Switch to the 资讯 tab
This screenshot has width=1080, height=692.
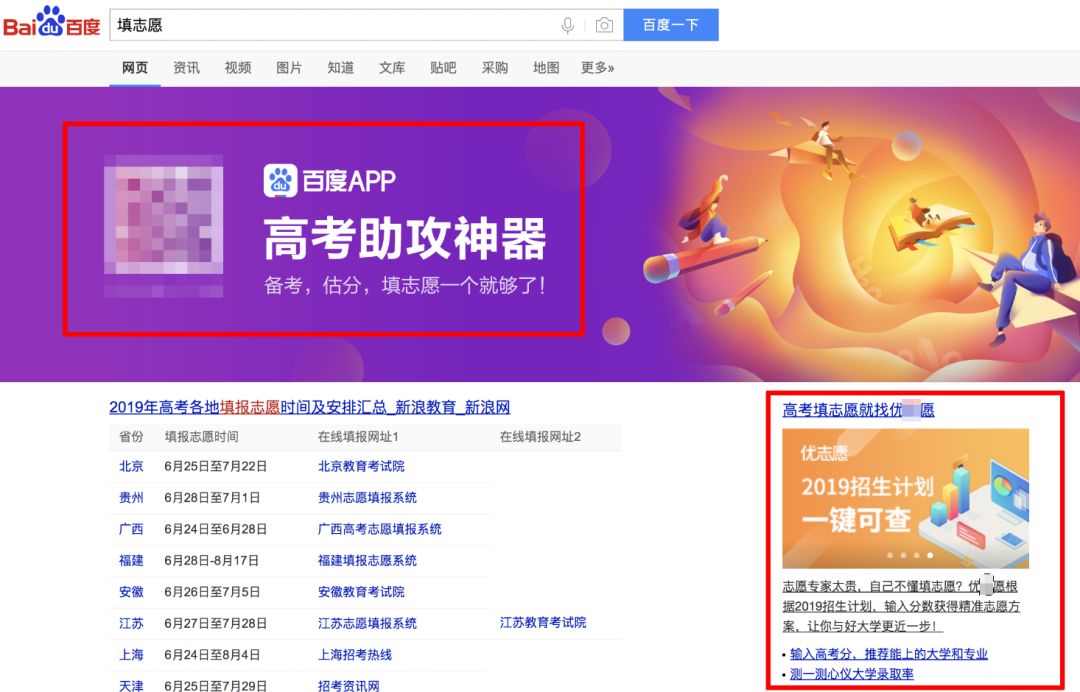click(186, 67)
